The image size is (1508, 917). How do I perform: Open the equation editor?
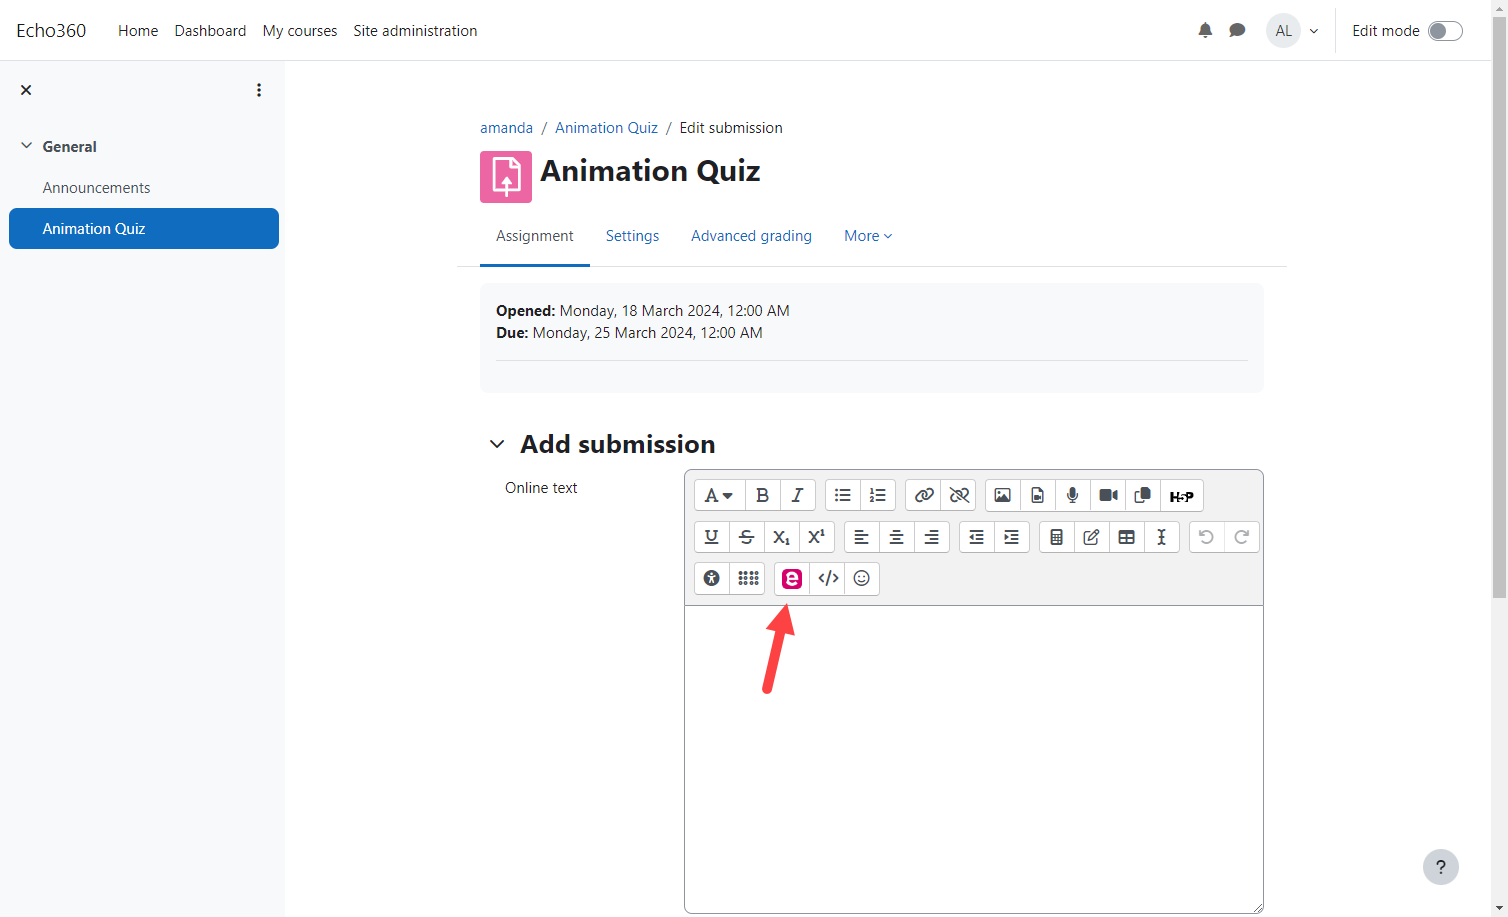1056,537
